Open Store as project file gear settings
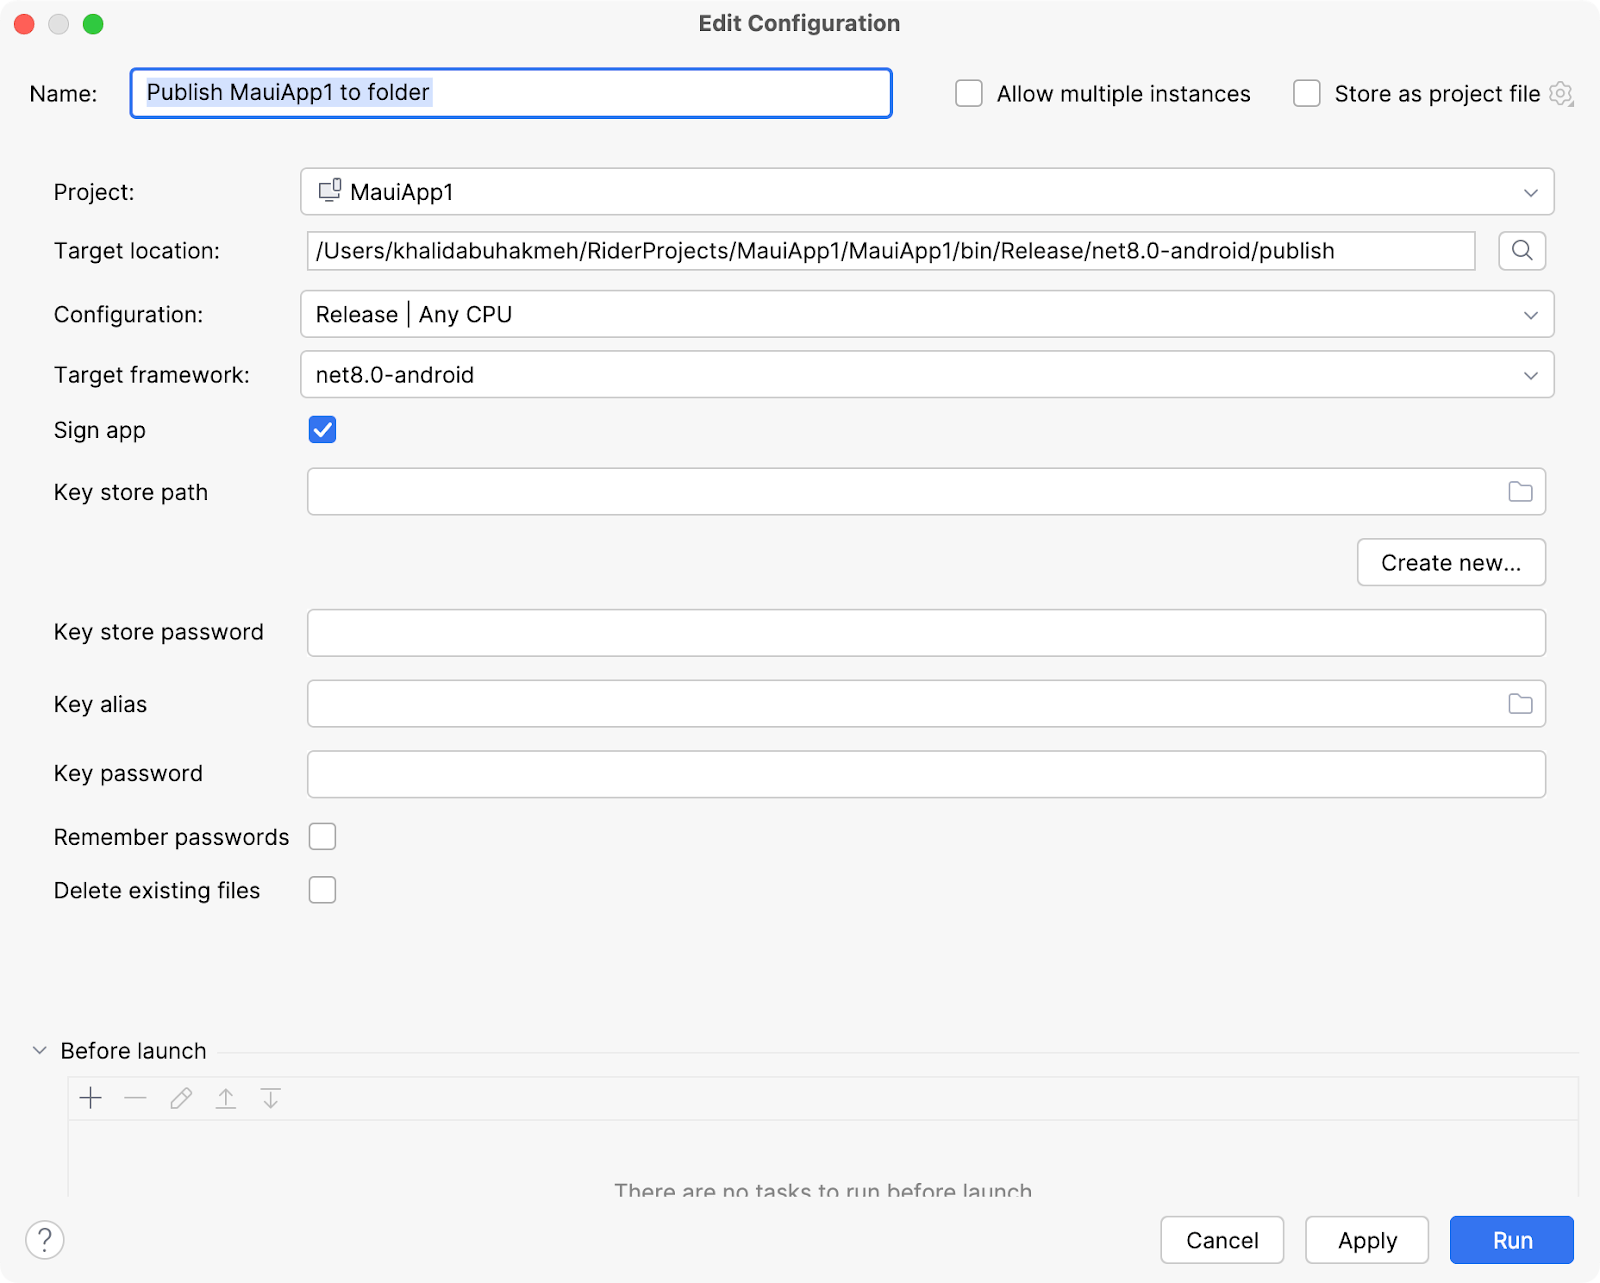 click(x=1561, y=94)
